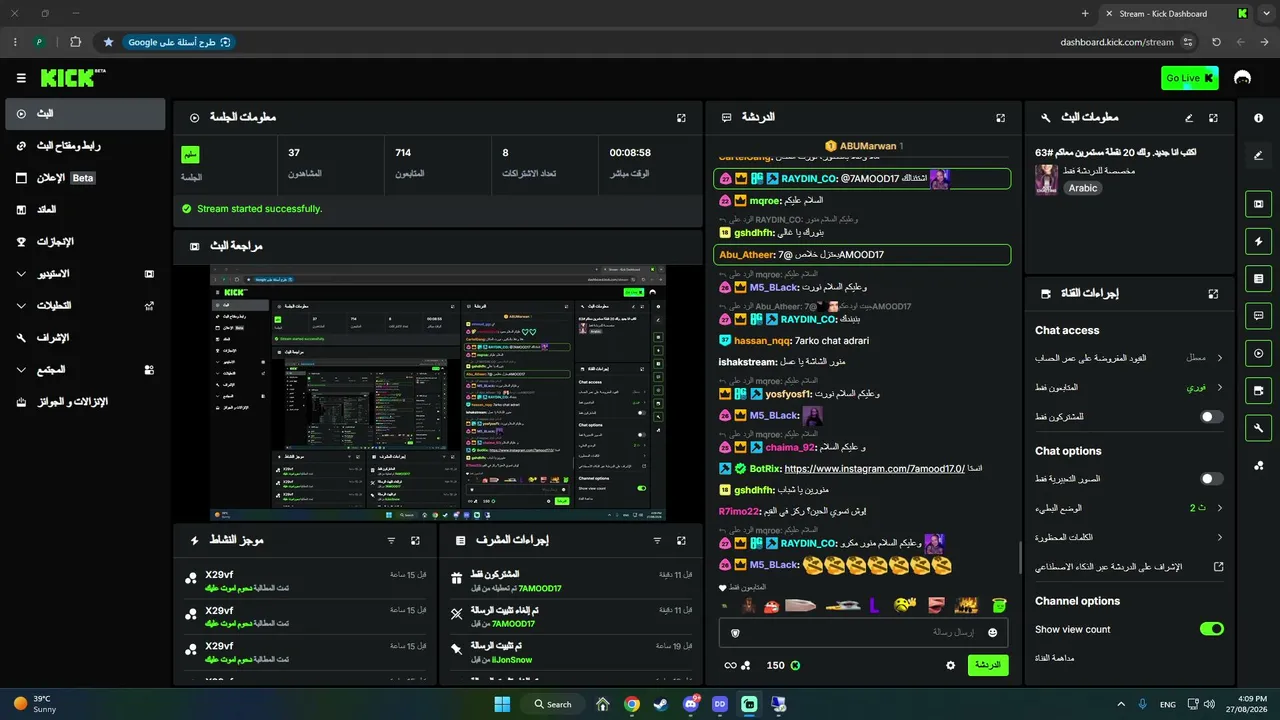Open the filter menu in موجز النشاط
1280x720 pixels.
pyautogui.click(x=391, y=540)
